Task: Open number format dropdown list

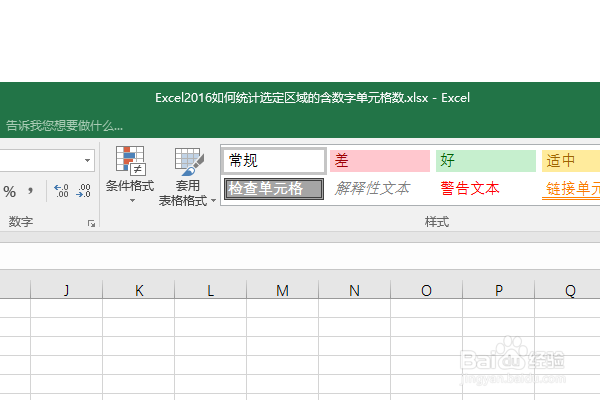Action: coord(88,160)
